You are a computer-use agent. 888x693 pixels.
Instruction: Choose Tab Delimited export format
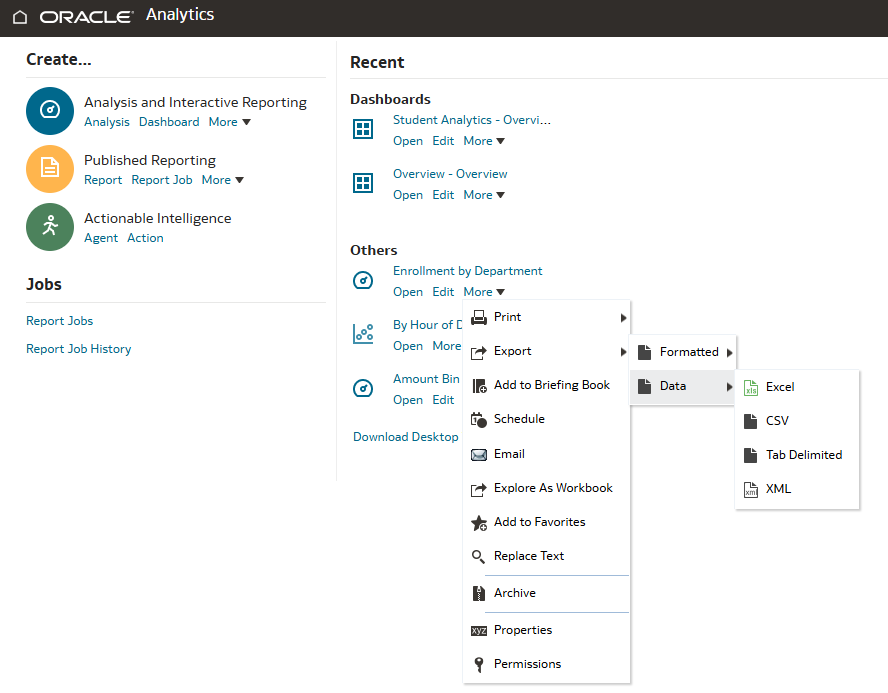pos(797,455)
